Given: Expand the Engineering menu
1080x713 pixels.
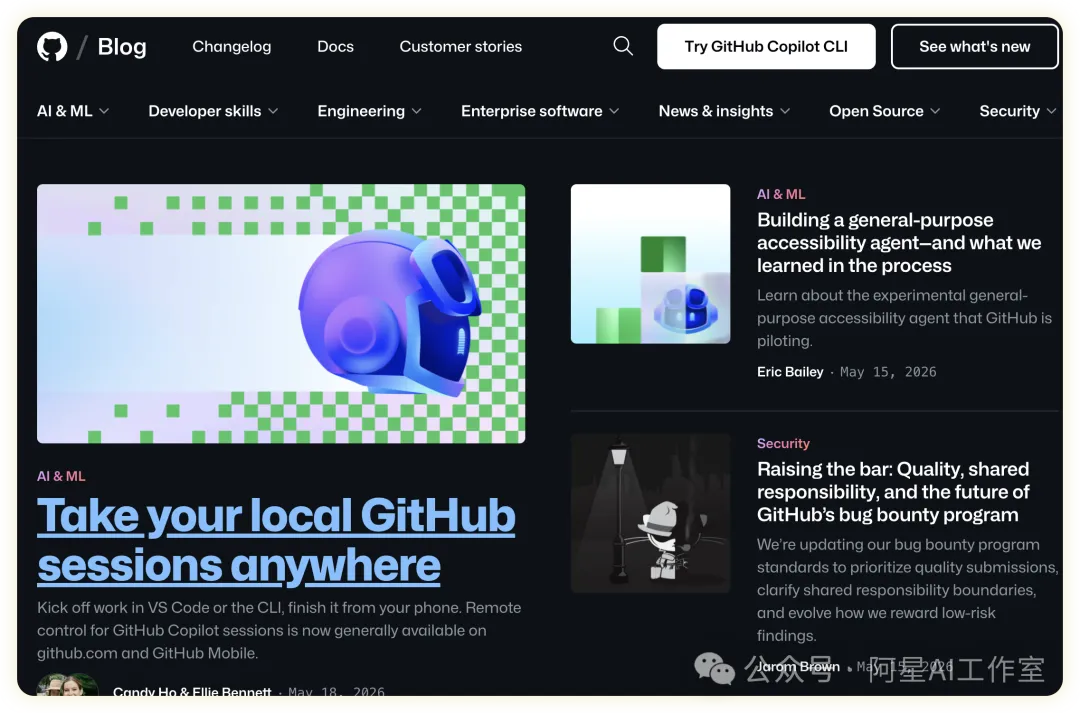Looking at the screenshot, I should [369, 111].
